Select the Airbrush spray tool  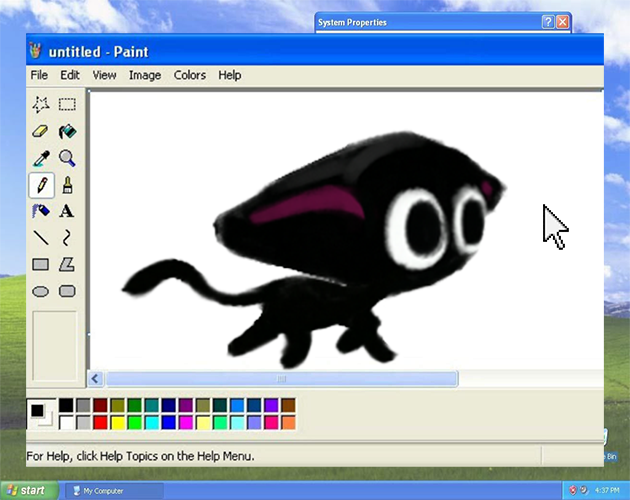(x=41, y=211)
